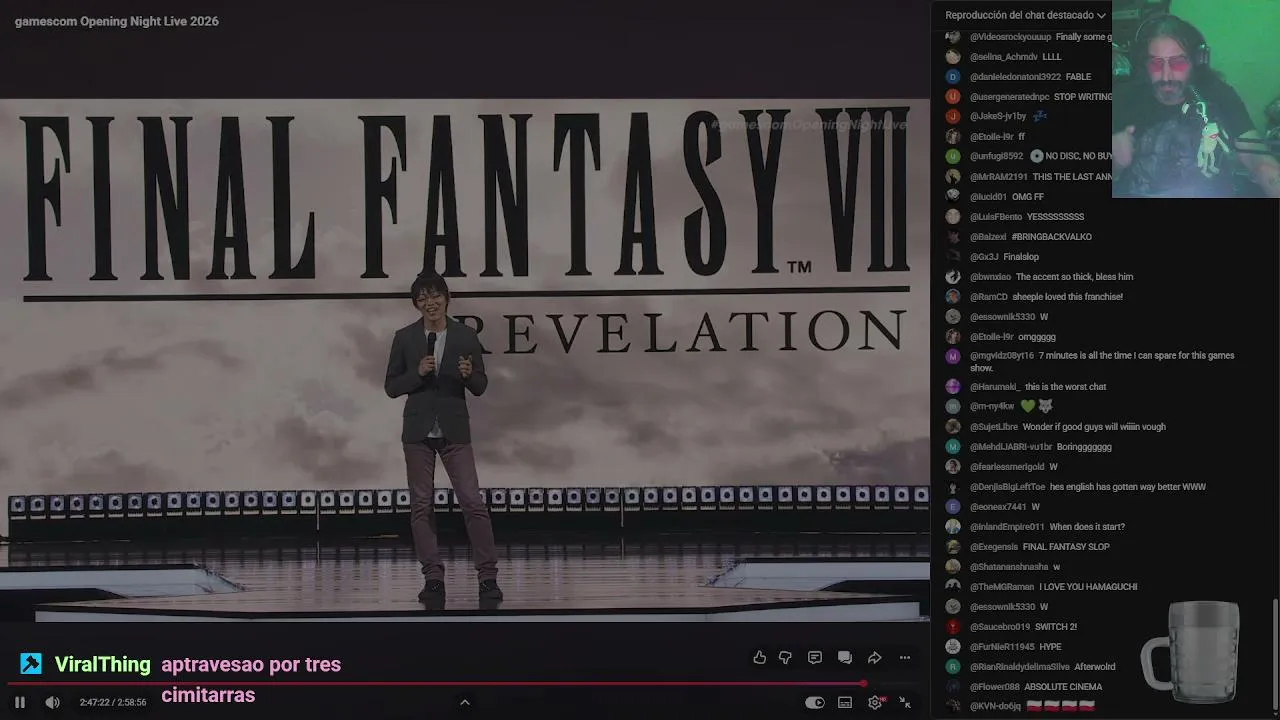This screenshot has width=1280, height=720.
Task: Click the username @m-ny4kw in chat
Action: (992, 407)
